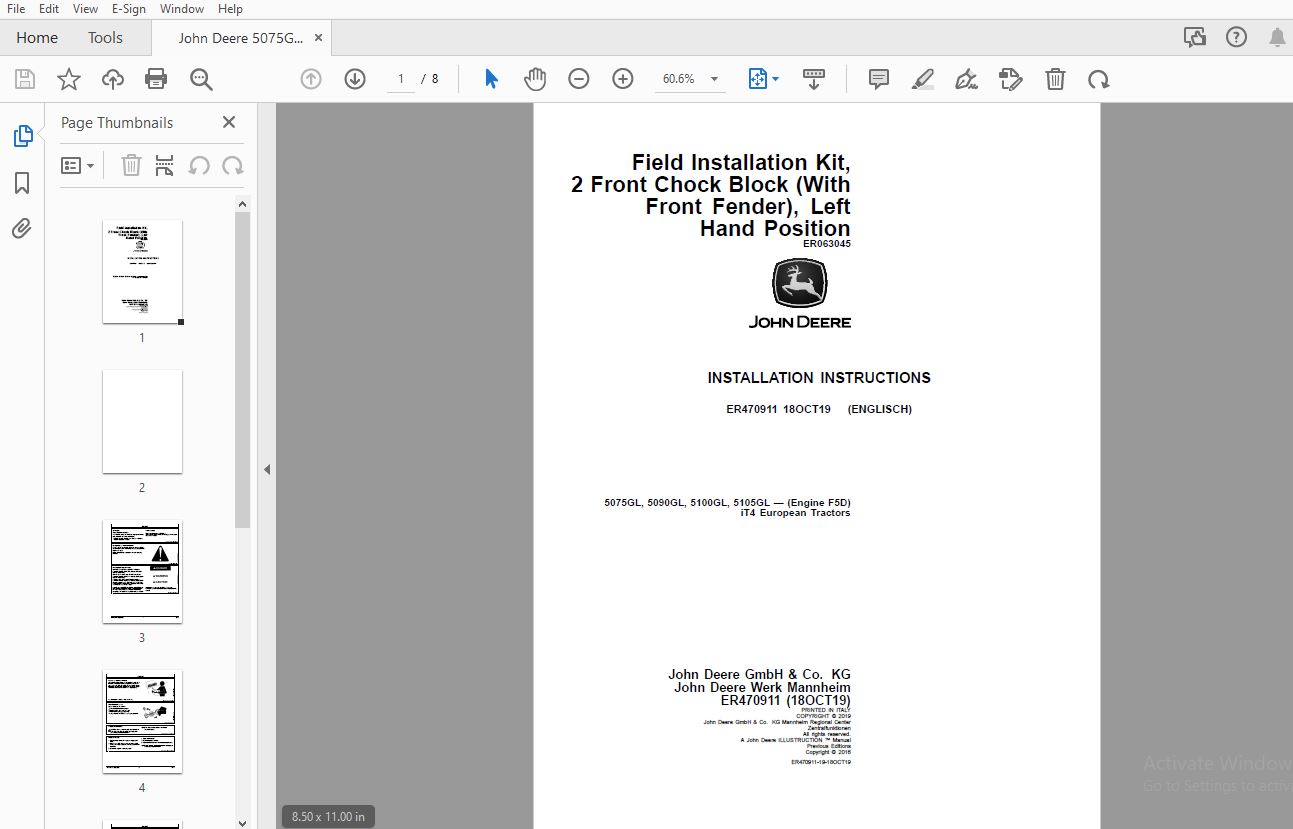Viewport: 1293px width, 829px height.
Task: Open the Help question mark icon
Action: (1237, 38)
